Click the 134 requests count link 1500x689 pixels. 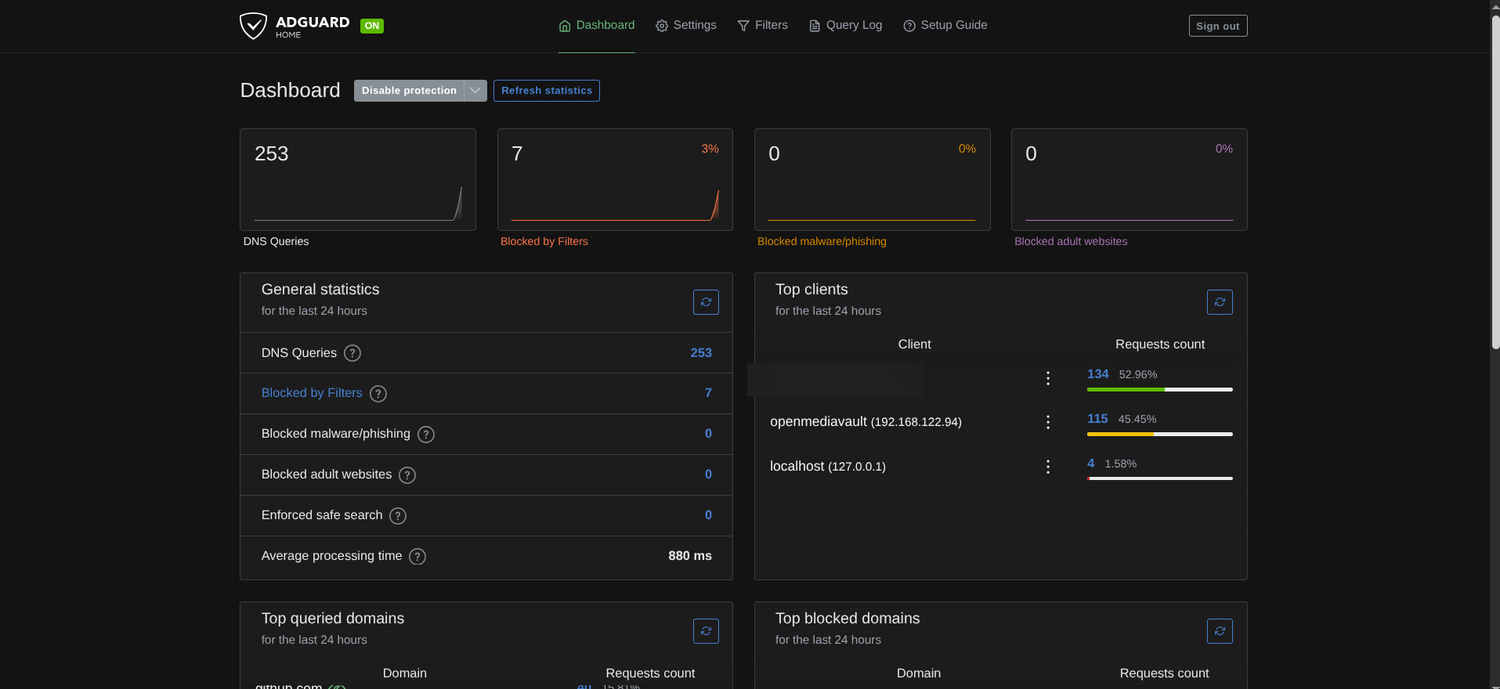tap(1098, 374)
